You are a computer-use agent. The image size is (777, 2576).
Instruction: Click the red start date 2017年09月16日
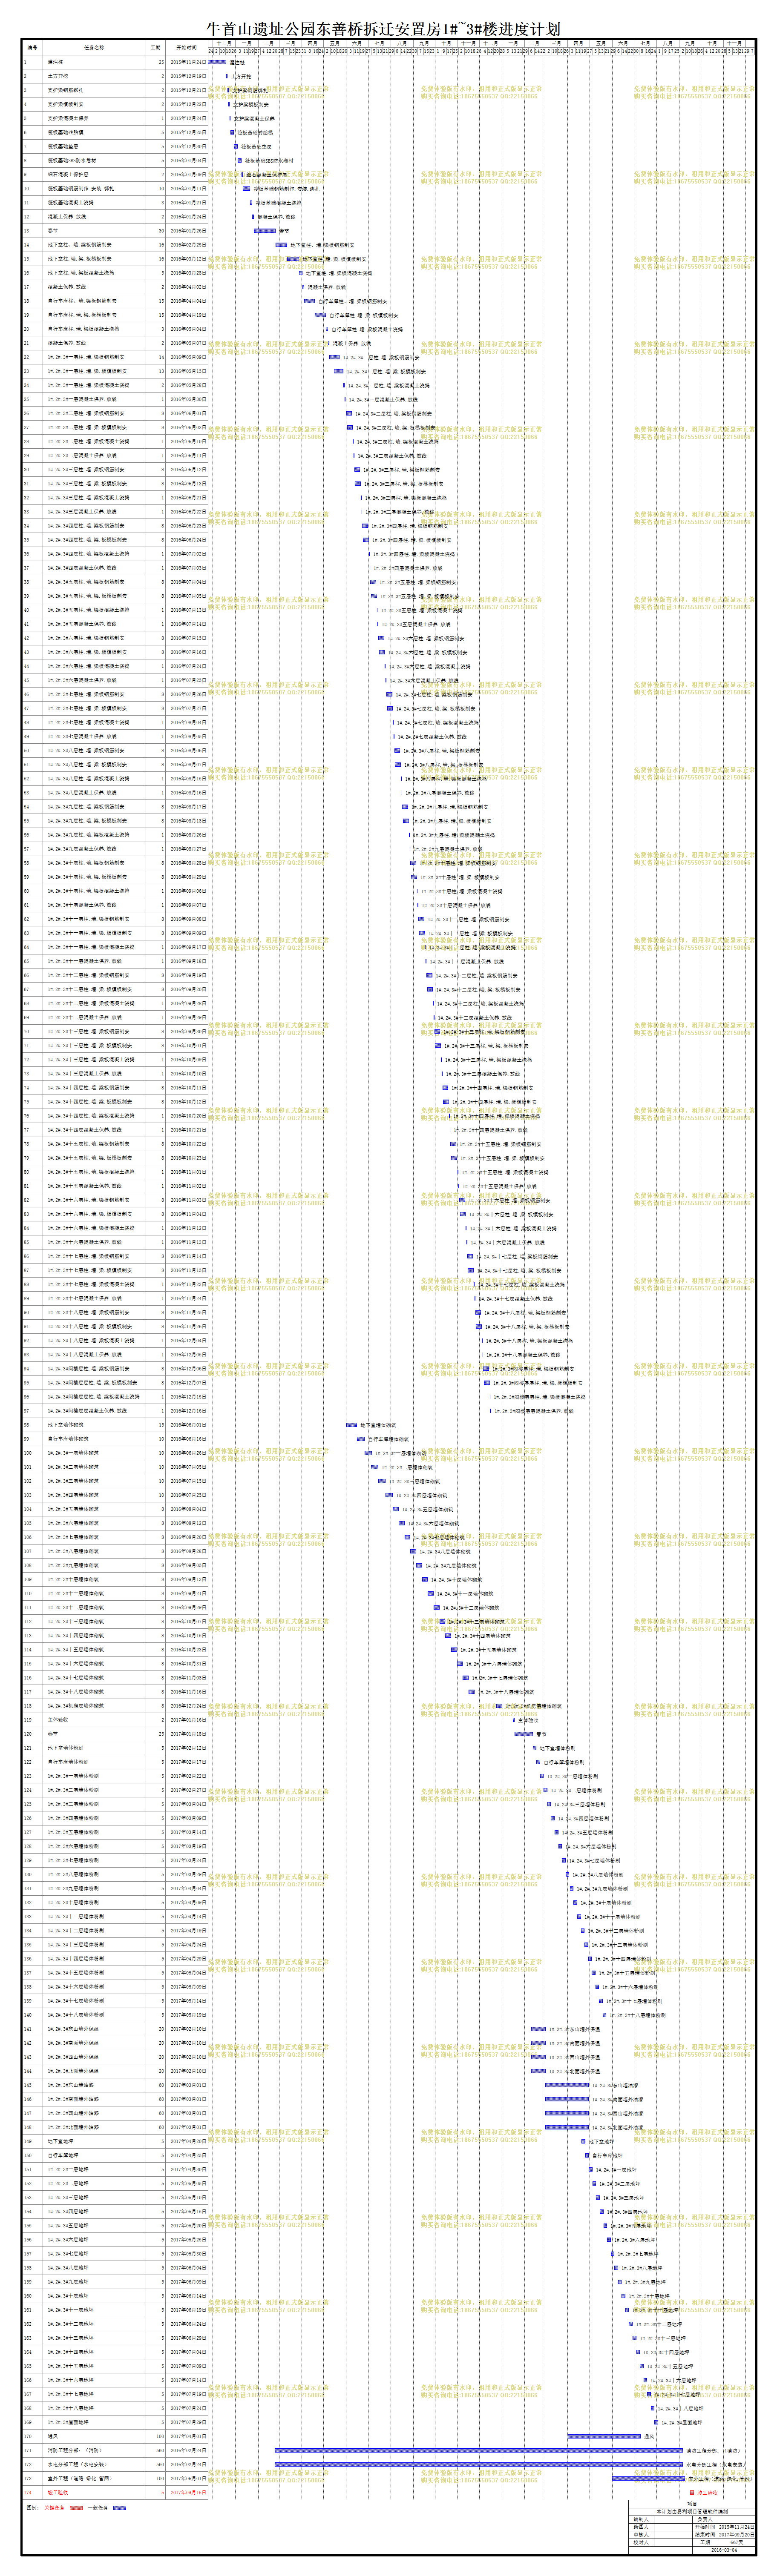point(187,2492)
